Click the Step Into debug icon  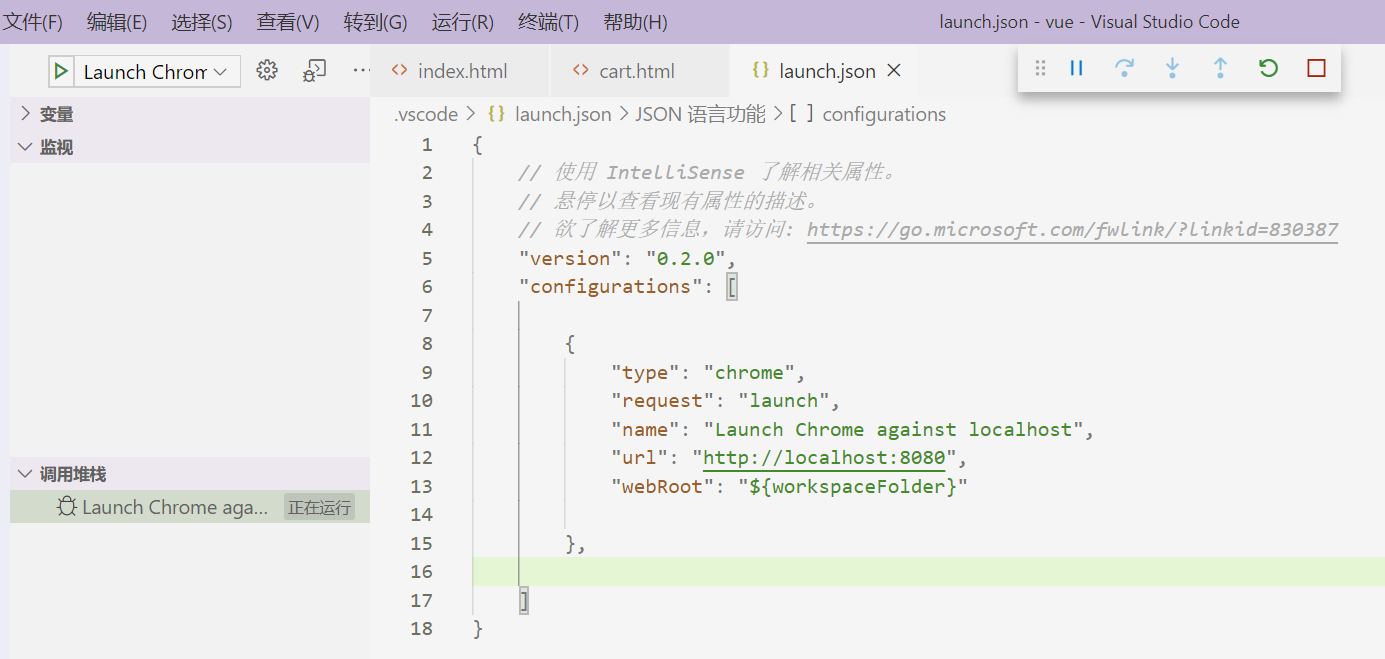click(x=1172, y=68)
